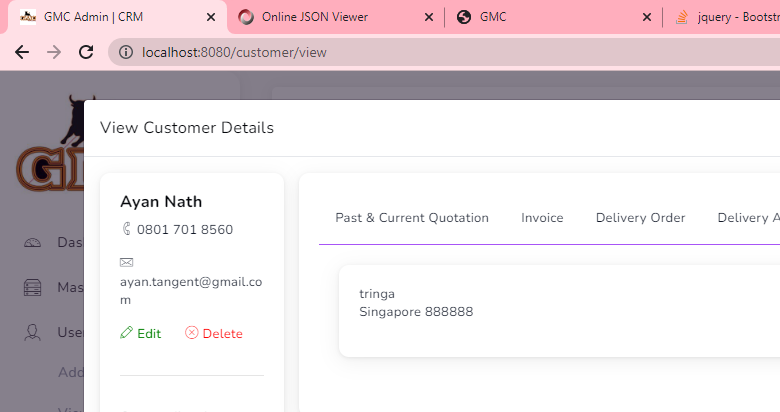This screenshot has height=412, width=780.
Task: Delete the customer Ayan Nath
Action: coord(214,333)
